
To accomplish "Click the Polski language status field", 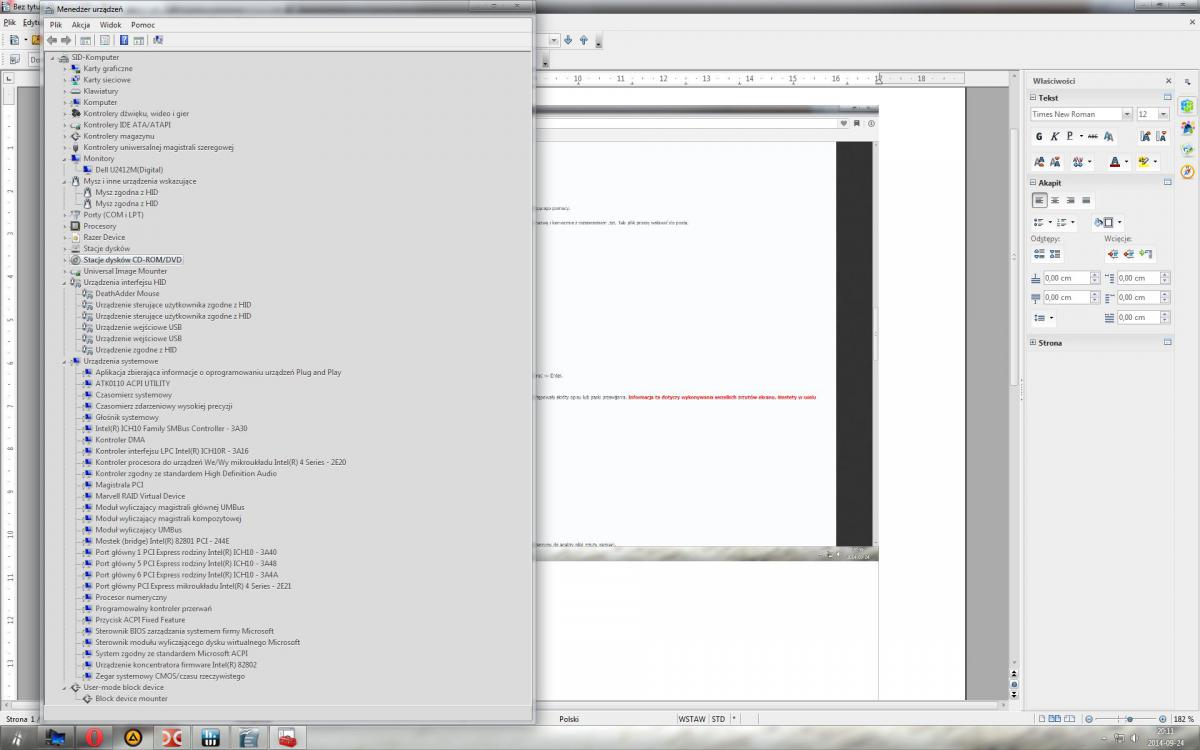I will tap(569, 719).
